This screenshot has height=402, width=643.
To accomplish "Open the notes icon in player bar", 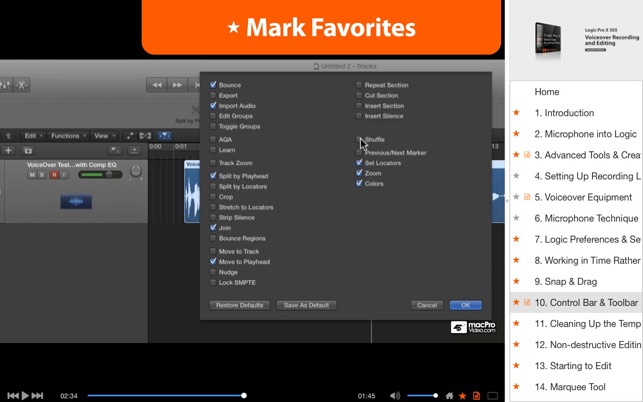I will point(477,396).
